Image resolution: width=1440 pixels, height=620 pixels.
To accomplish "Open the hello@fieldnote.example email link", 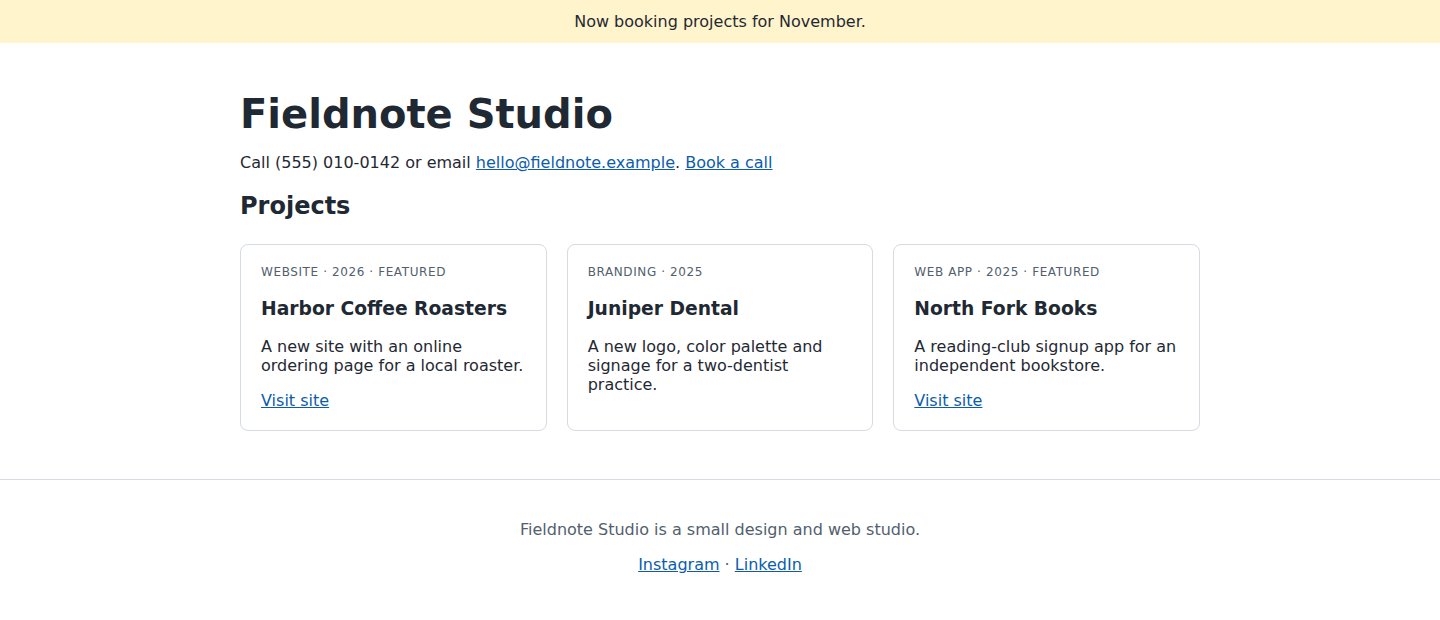I will pos(575,162).
